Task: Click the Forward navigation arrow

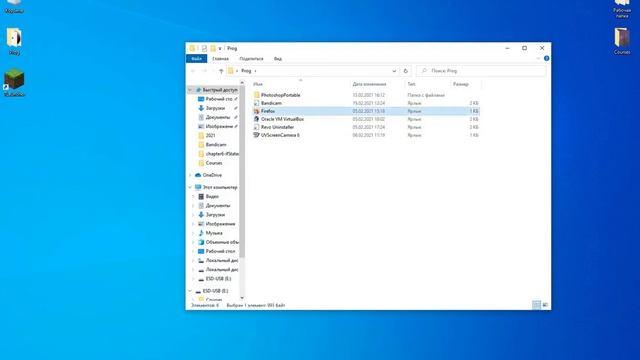Action: (204, 71)
